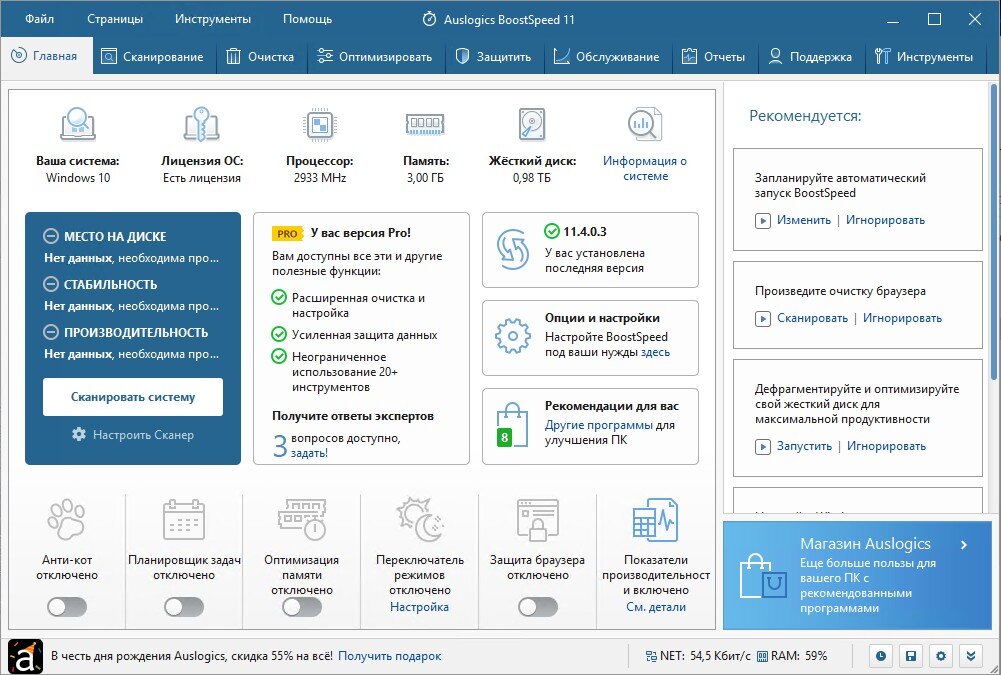This screenshot has width=1001, height=675.
Task: Click the Auslogics logo in the status bar
Action: (26, 656)
